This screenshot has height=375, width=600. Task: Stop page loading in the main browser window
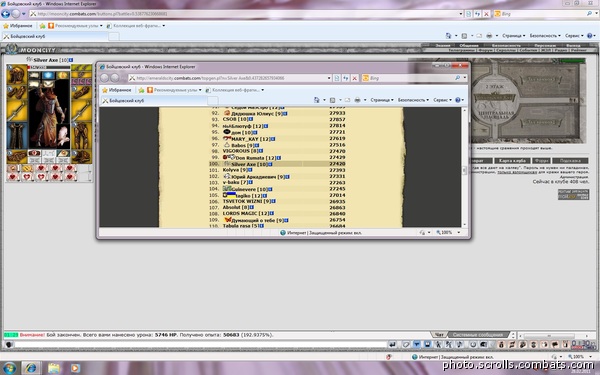coord(486,14)
